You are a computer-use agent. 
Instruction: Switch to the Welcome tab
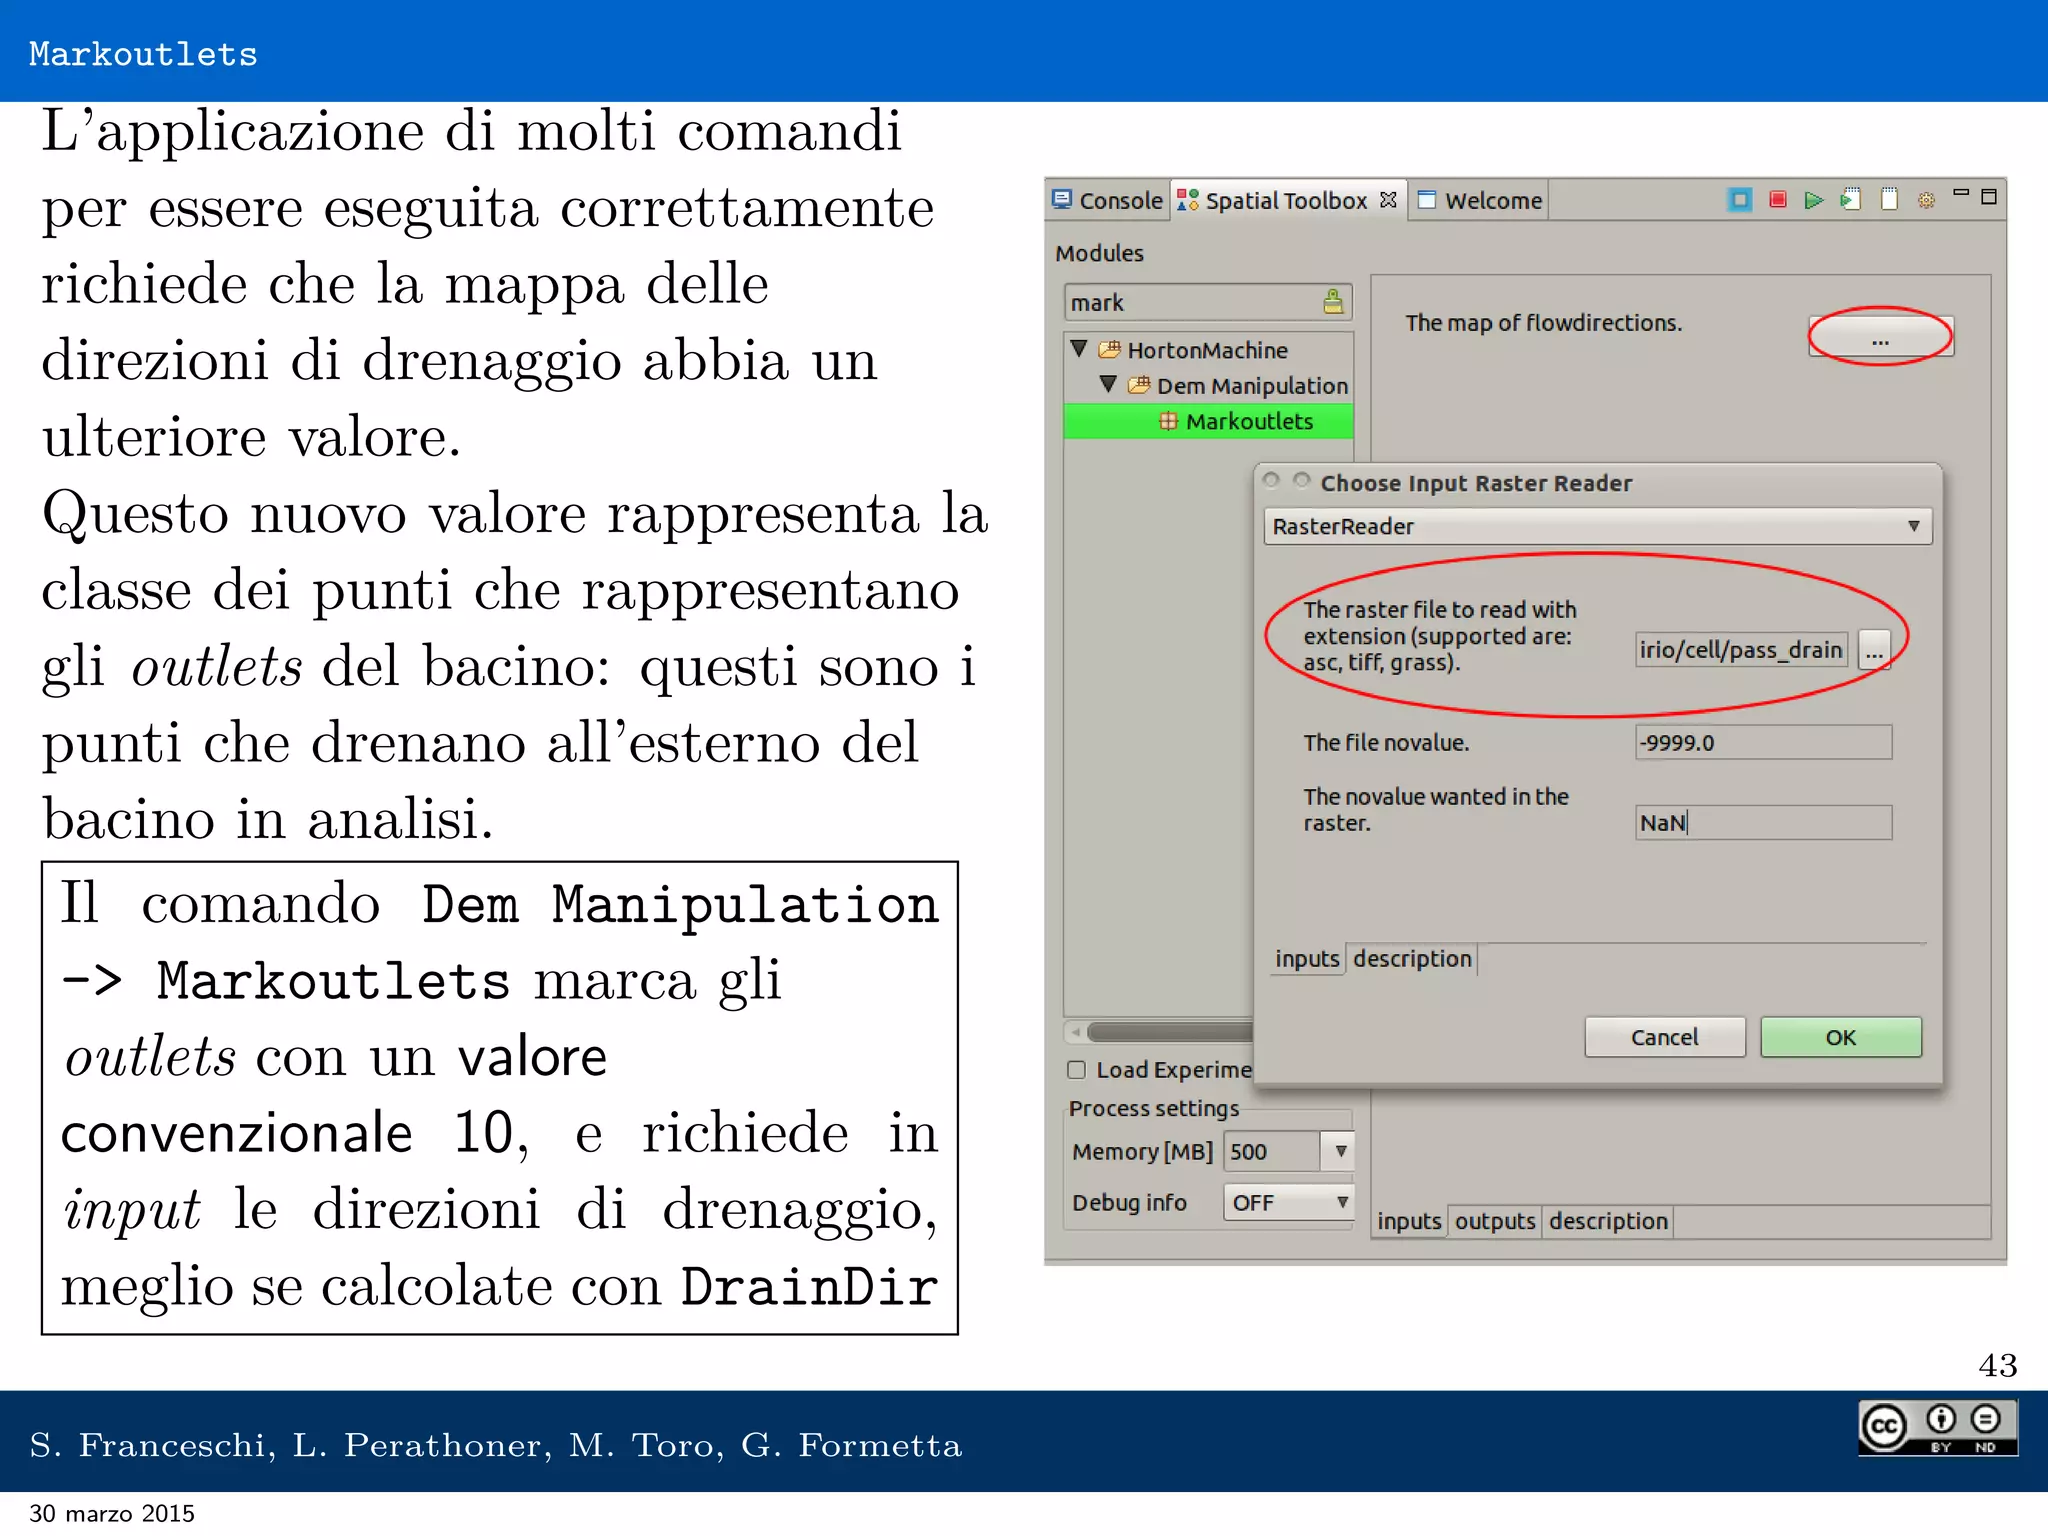pyautogui.click(x=1480, y=200)
